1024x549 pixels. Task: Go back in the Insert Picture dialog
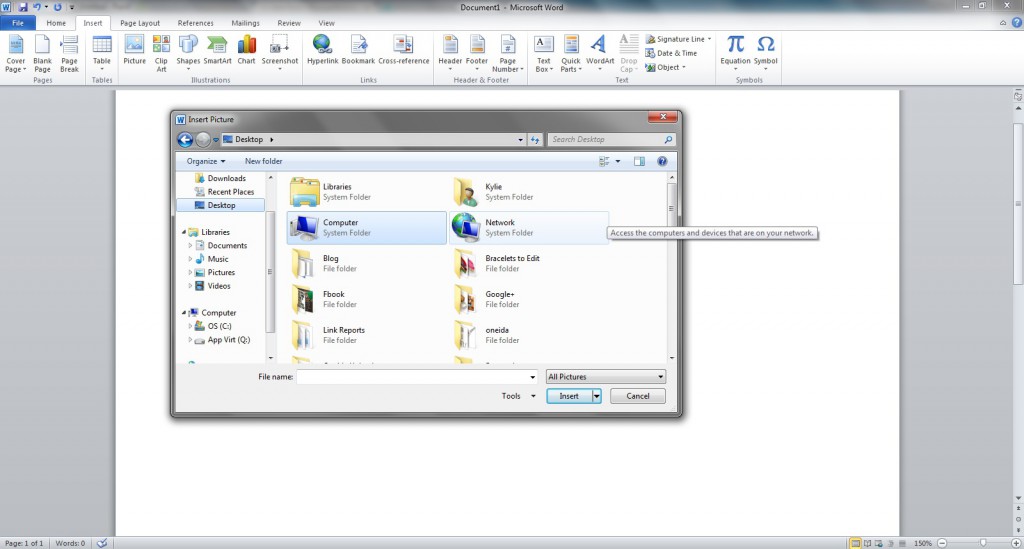[x=185, y=139]
